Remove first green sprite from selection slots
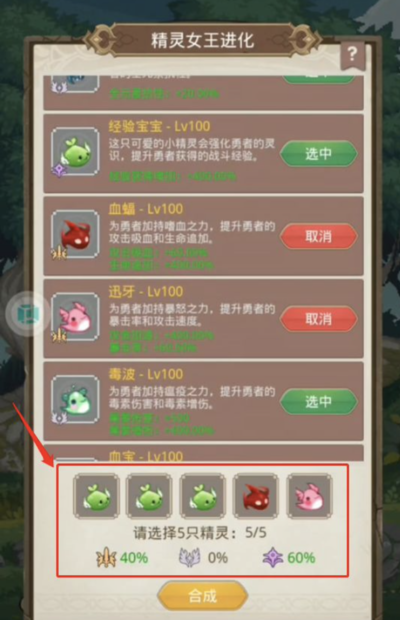 click(96, 496)
